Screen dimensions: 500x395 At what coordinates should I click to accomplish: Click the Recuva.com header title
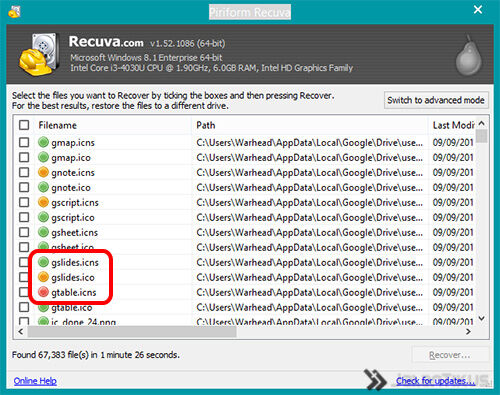[106, 42]
